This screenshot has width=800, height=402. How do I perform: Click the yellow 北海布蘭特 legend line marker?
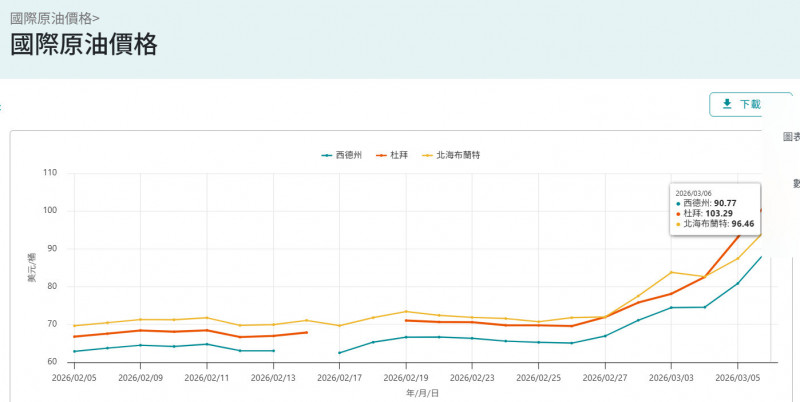point(428,155)
